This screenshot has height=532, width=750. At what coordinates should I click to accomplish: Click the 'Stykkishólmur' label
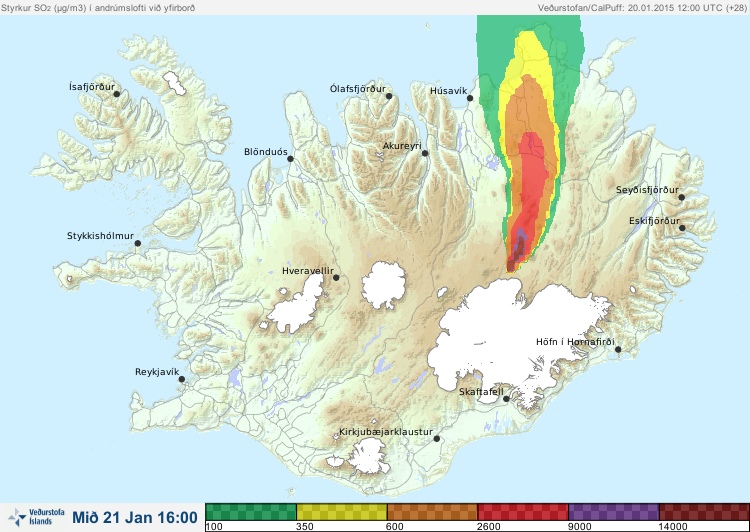click(100, 236)
